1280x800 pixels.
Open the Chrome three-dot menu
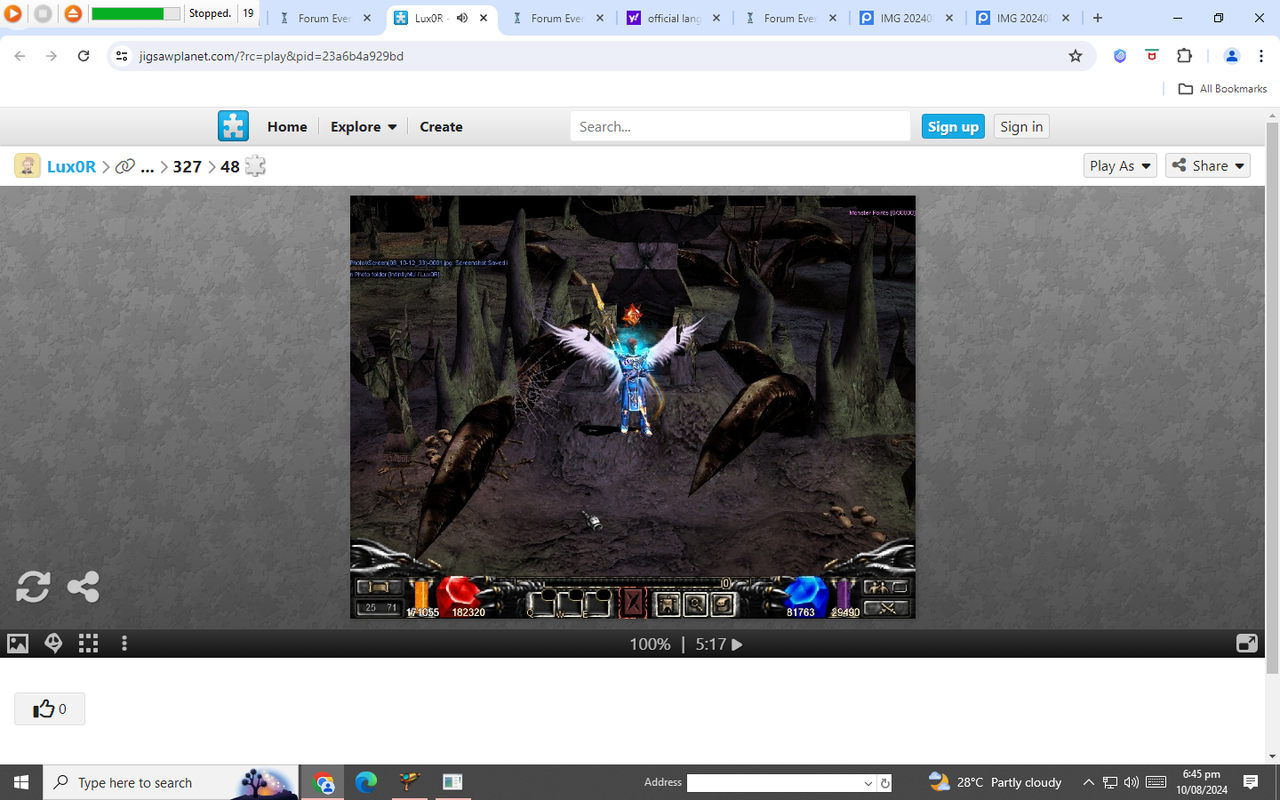[x=1262, y=56]
